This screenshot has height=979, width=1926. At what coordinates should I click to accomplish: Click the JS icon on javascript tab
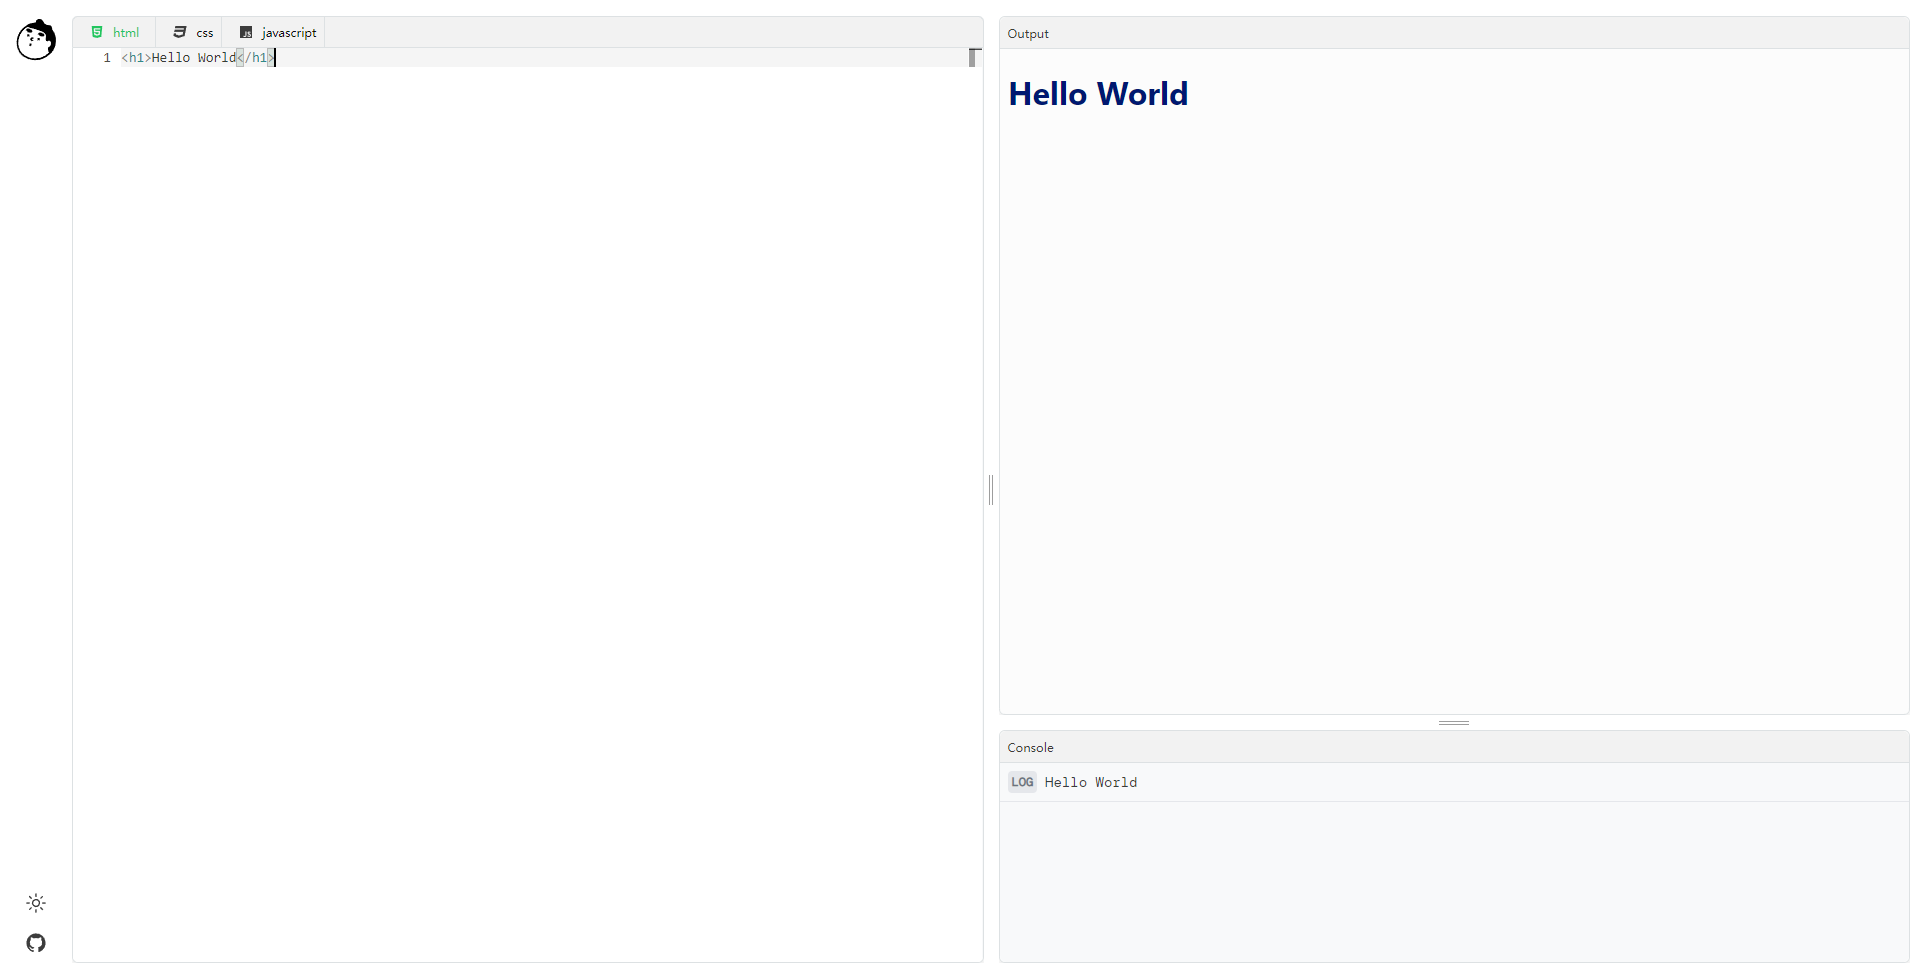[x=246, y=32]
